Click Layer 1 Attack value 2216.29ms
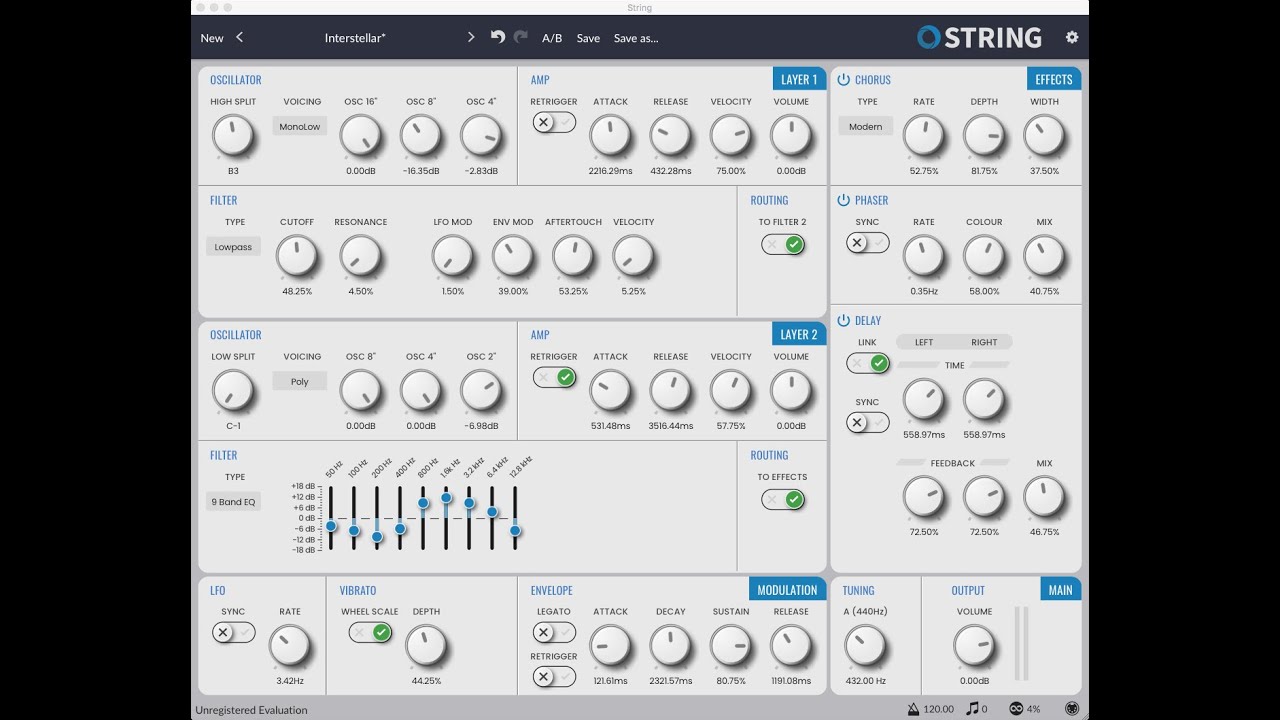The width and height of the screenshot is (1280, 720). [611, 171]
